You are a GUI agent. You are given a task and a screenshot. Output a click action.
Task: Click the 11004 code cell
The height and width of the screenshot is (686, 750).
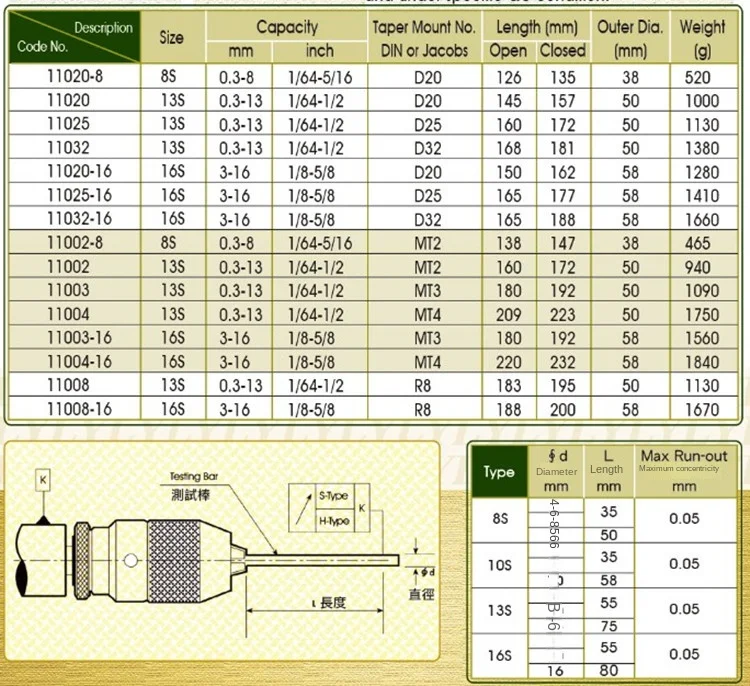(68, 314)
